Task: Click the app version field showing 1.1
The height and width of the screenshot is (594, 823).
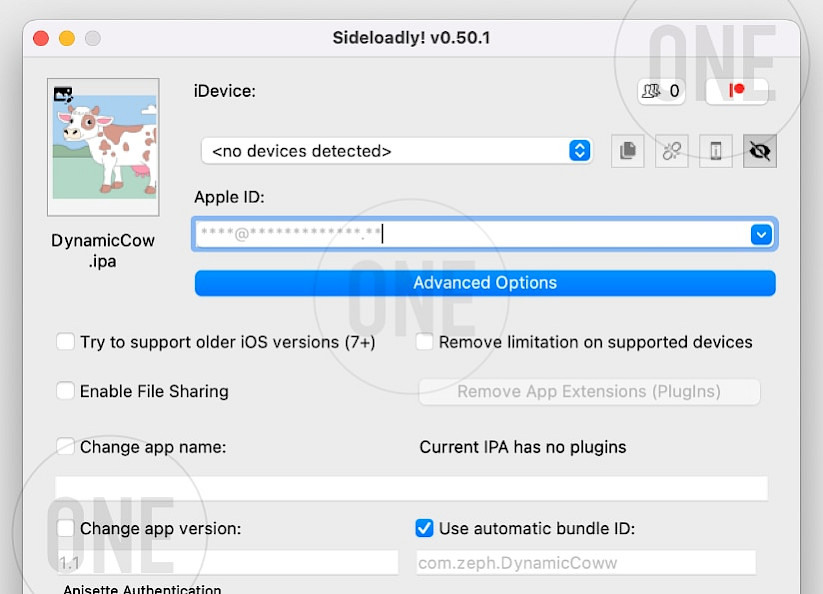Action: point(227,563)
